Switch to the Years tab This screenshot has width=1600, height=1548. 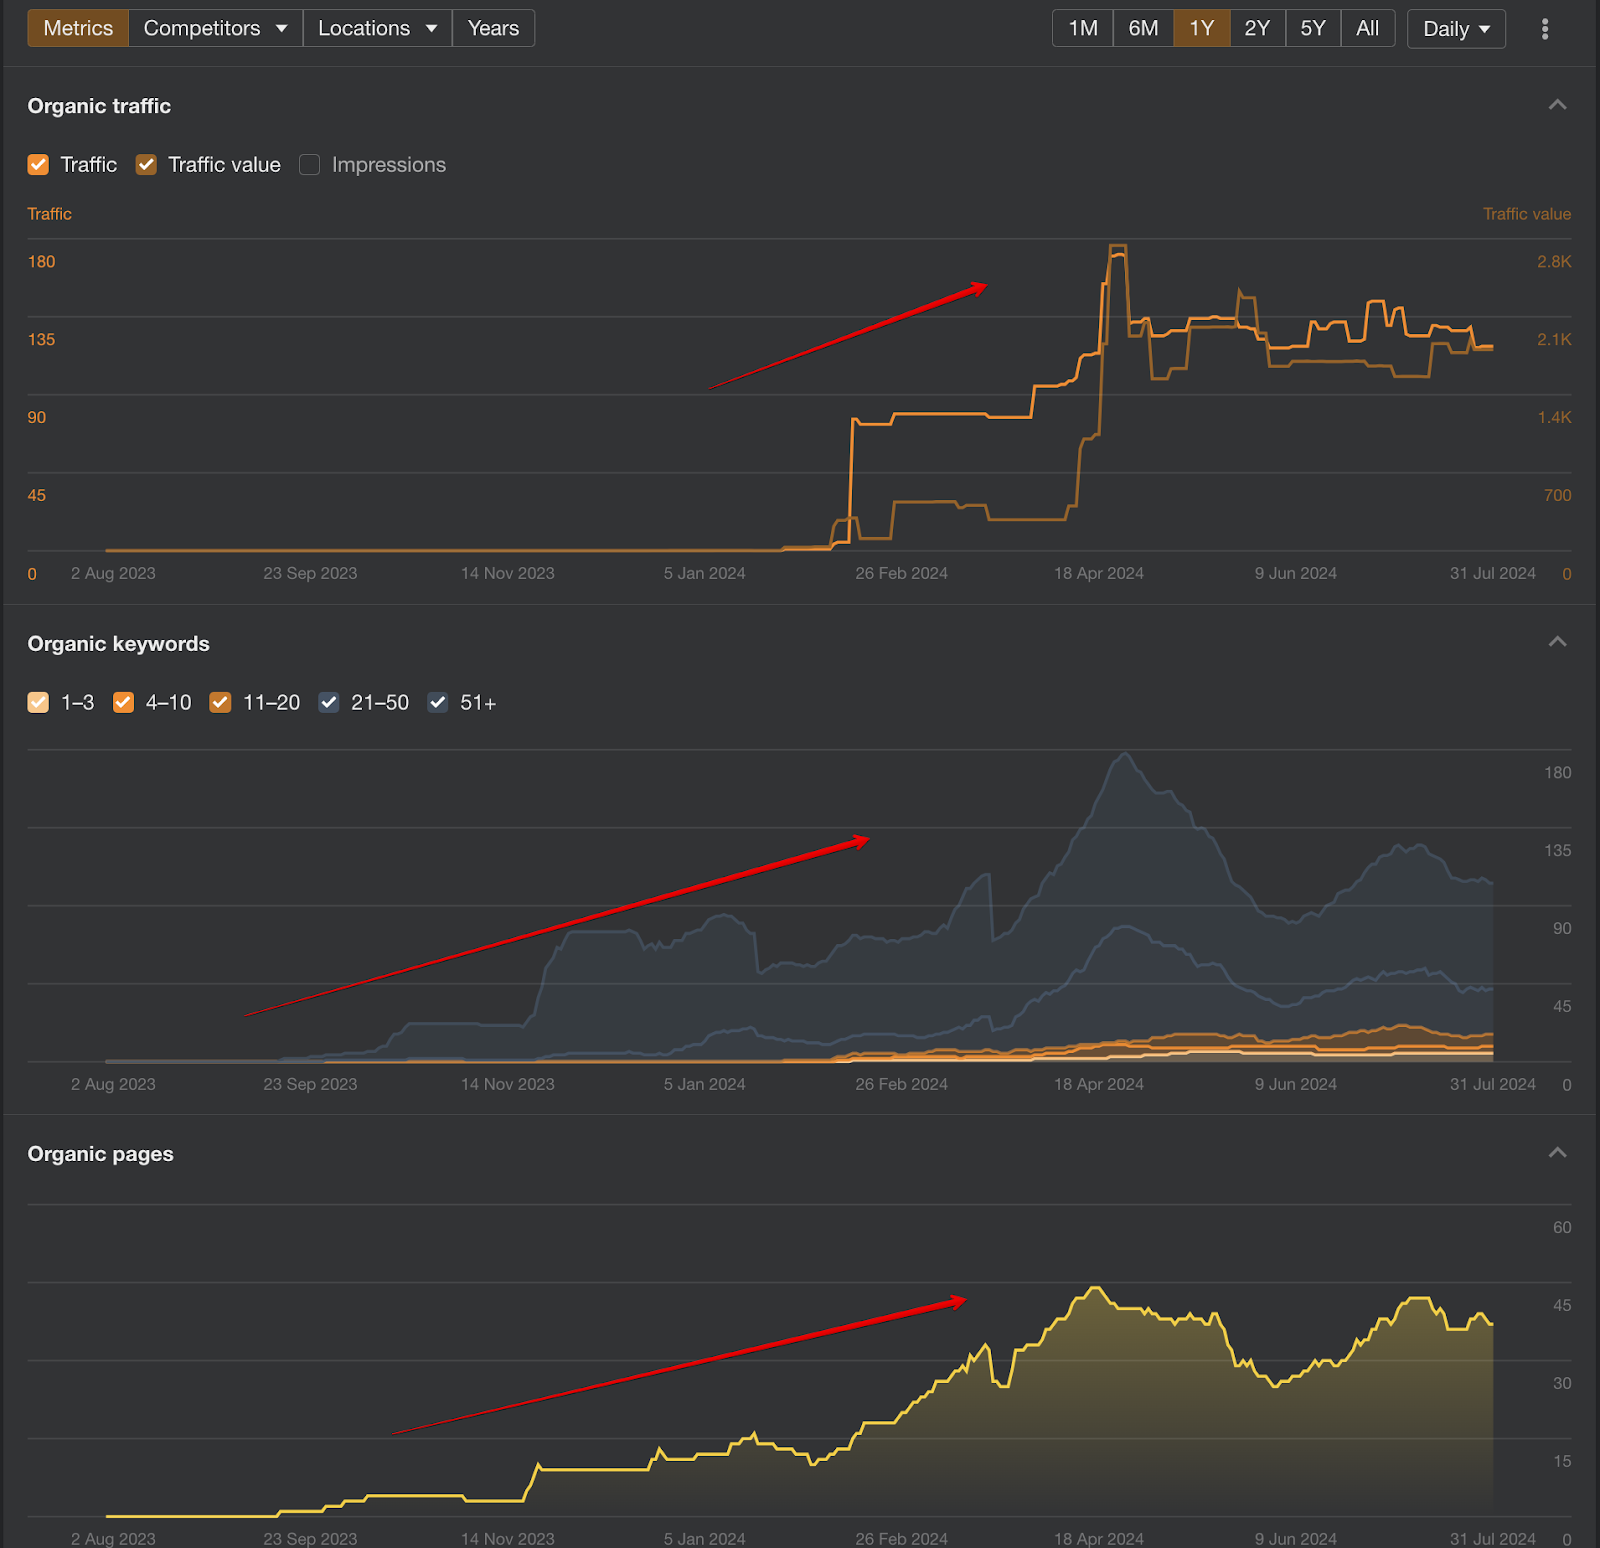coord(493,28)
